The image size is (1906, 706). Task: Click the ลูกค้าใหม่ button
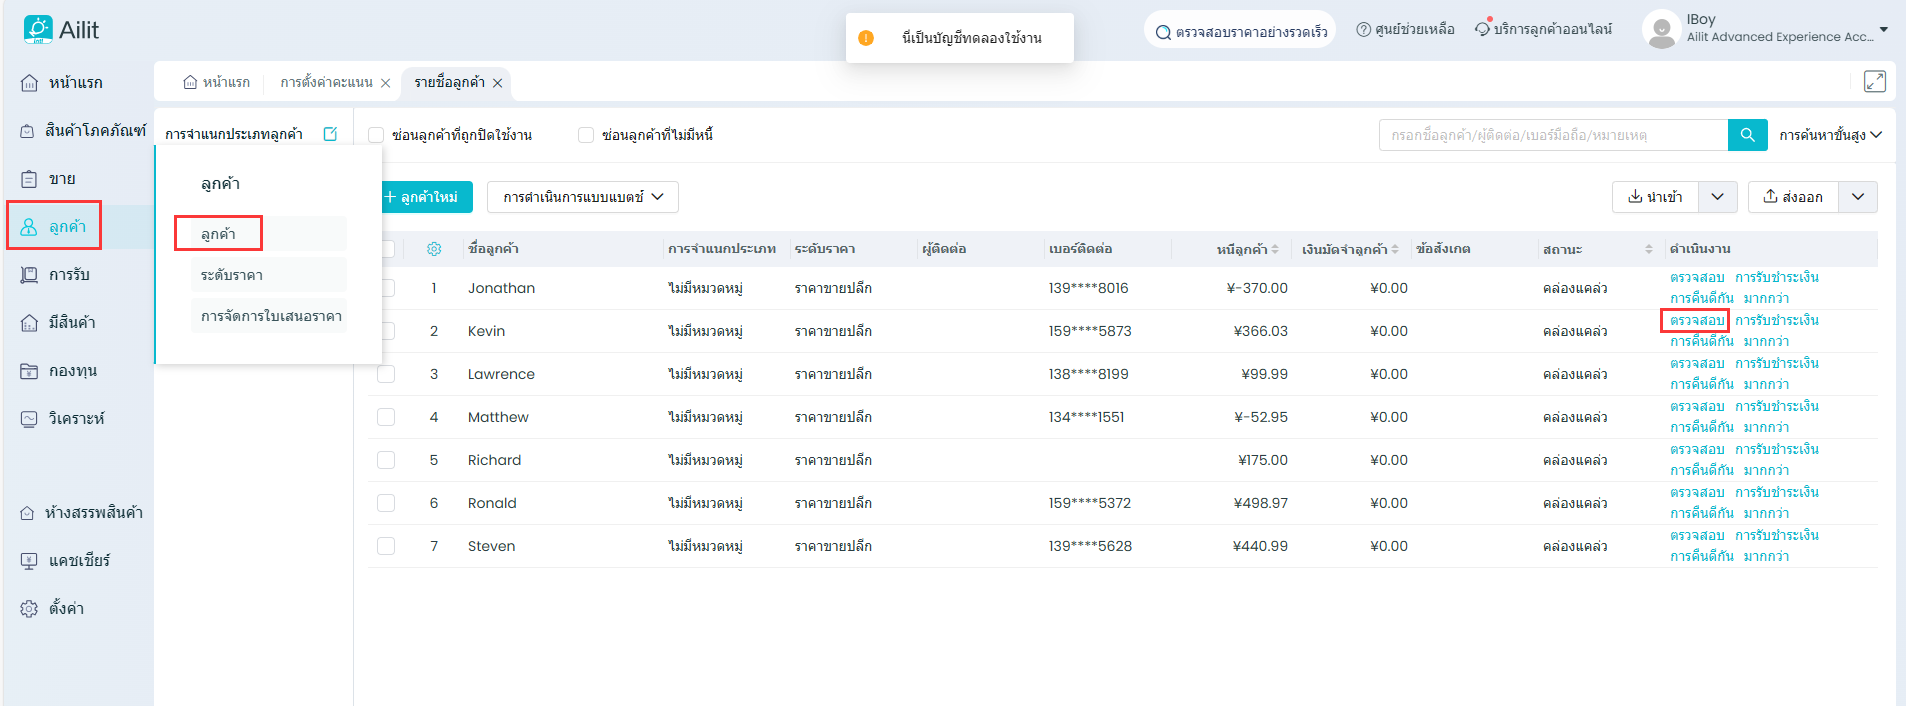423,197
